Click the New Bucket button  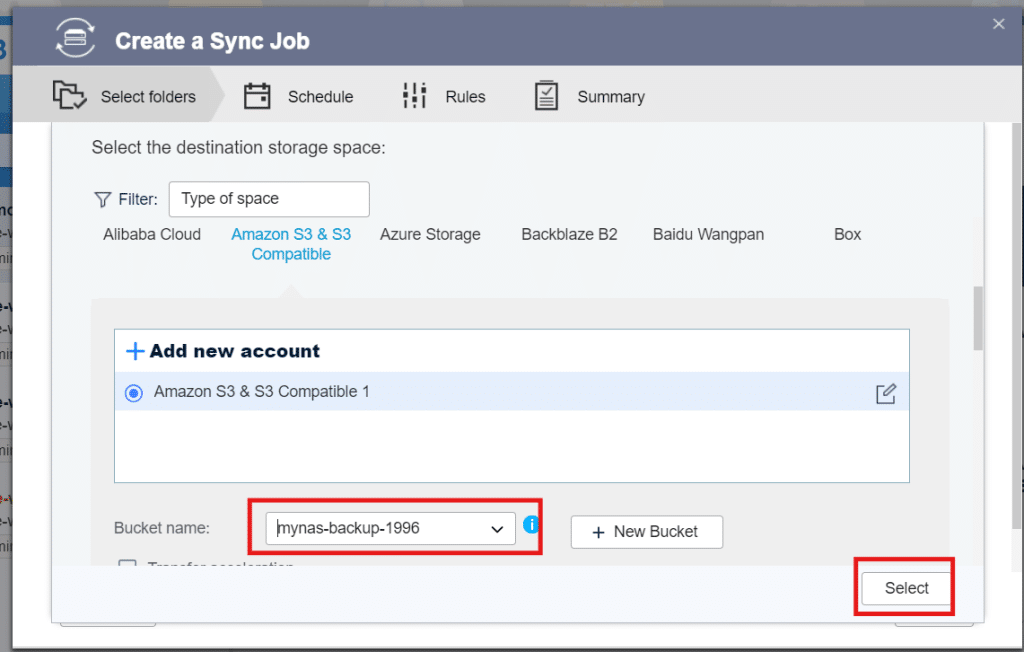[646, 532]
